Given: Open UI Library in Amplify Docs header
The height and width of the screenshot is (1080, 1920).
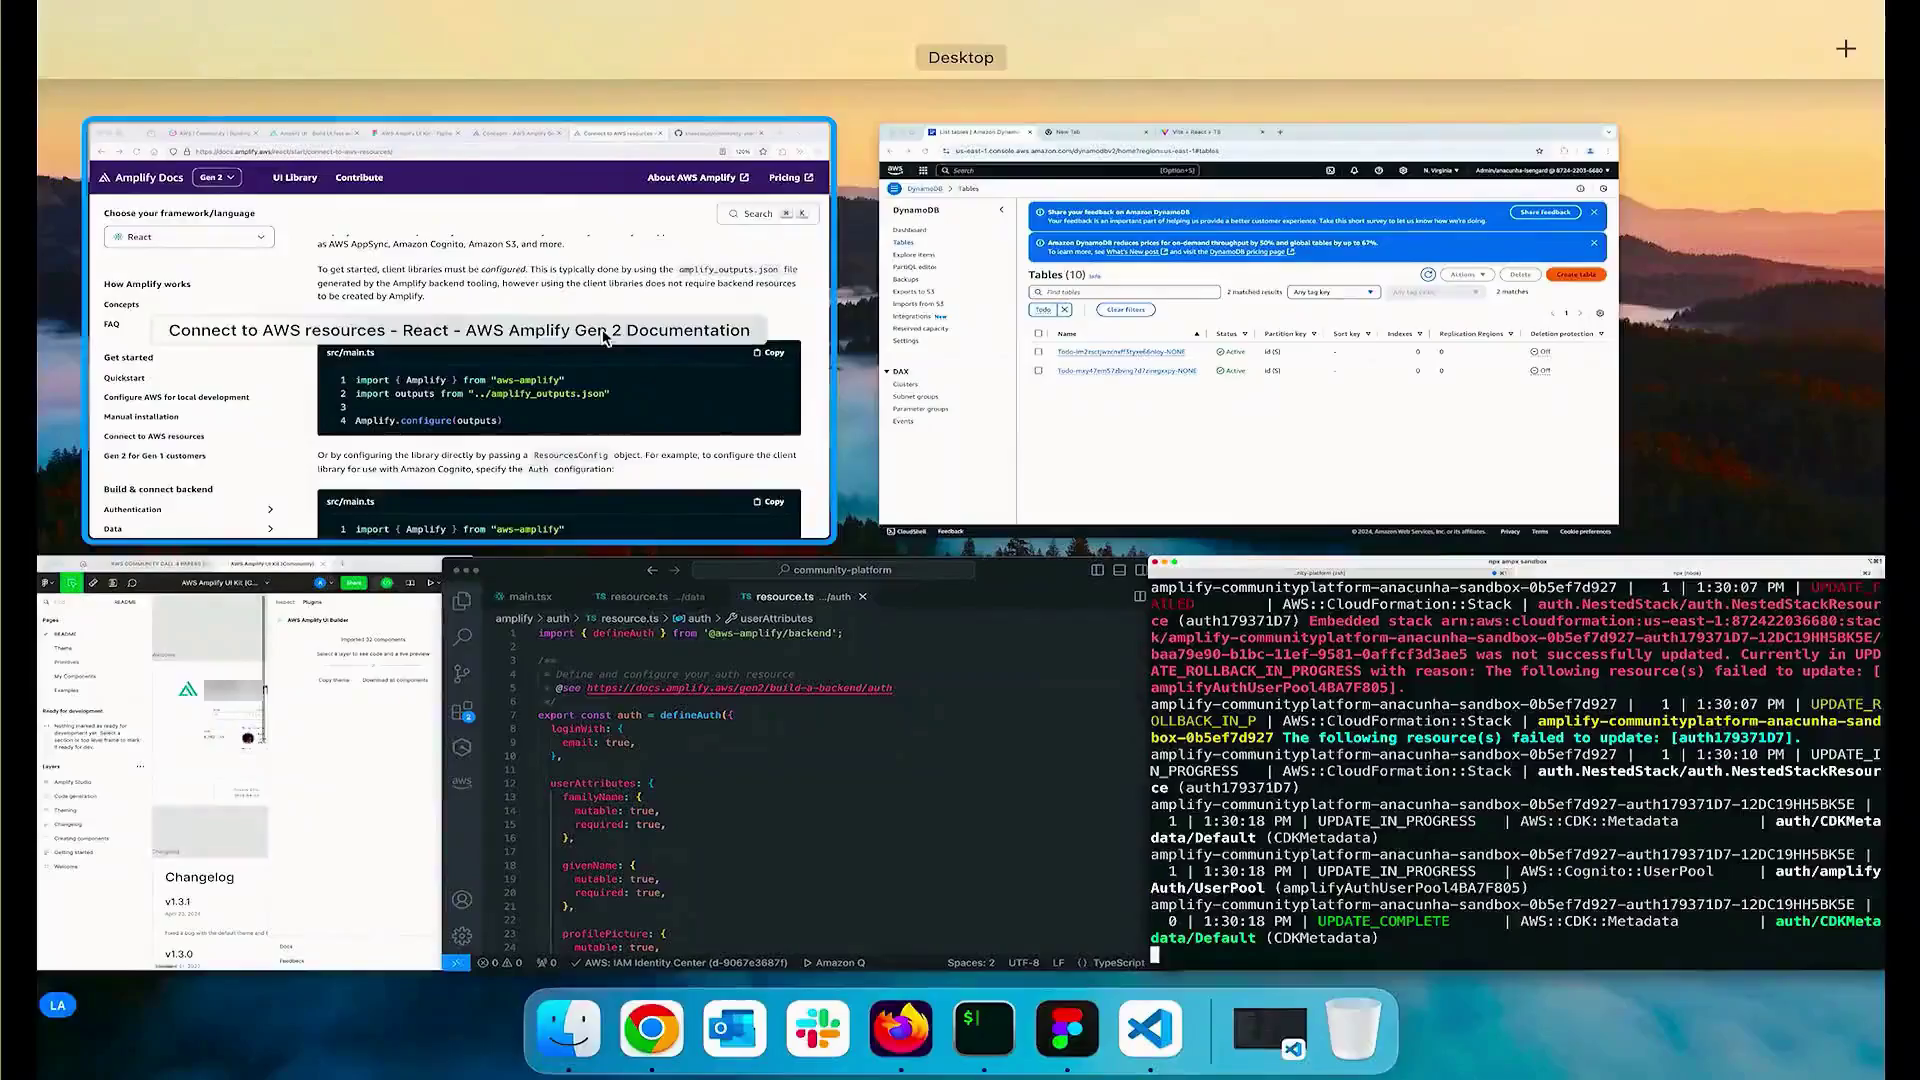Looking at the screenshot, I should 295,178.
